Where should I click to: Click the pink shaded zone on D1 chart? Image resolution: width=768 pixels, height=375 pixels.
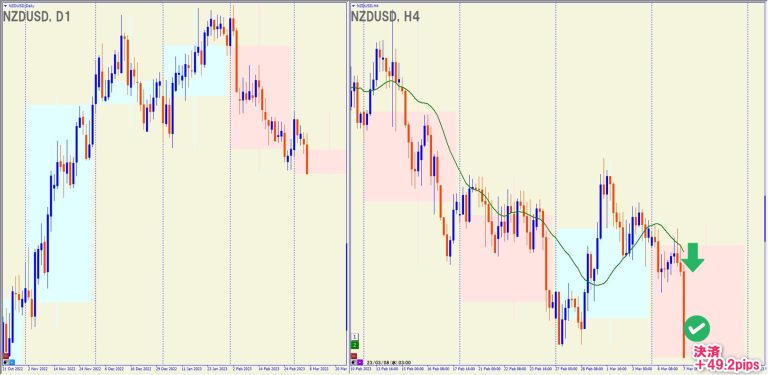click(x=260, y=97)
